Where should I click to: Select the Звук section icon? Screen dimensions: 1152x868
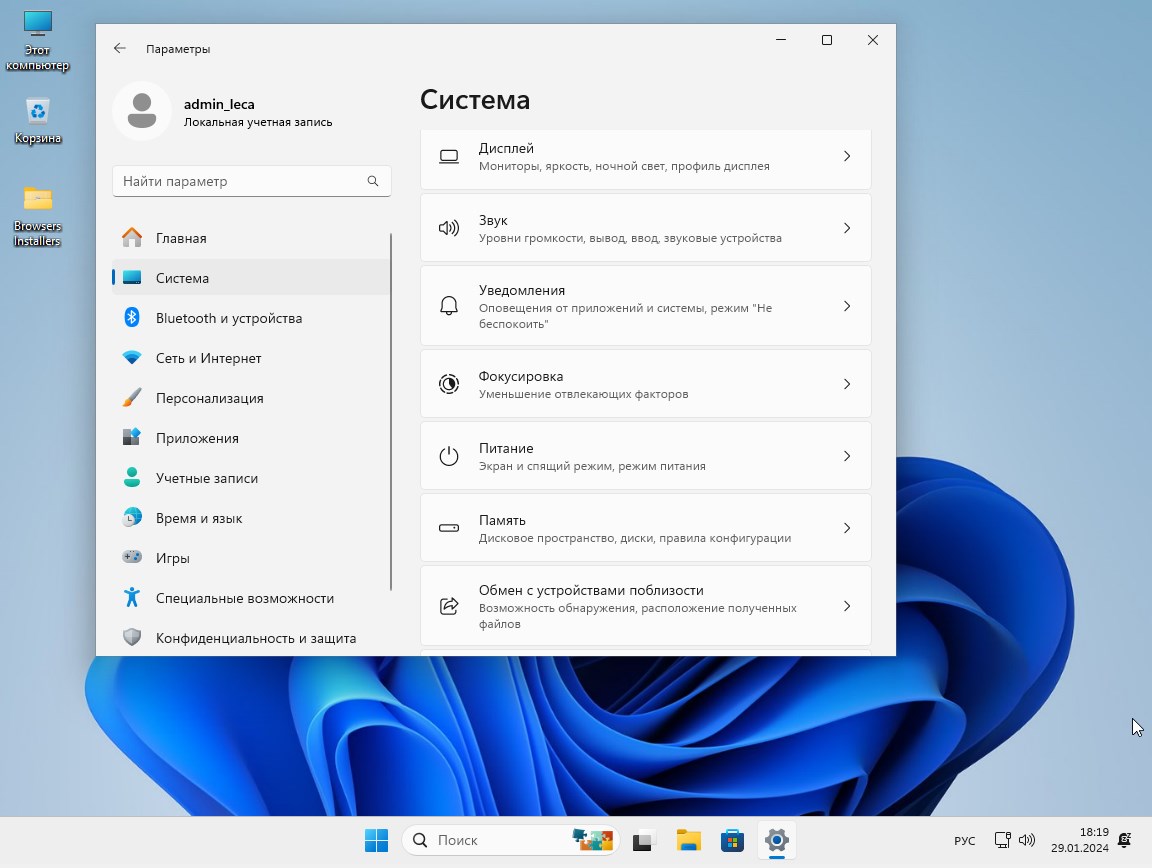pos(448,226)
